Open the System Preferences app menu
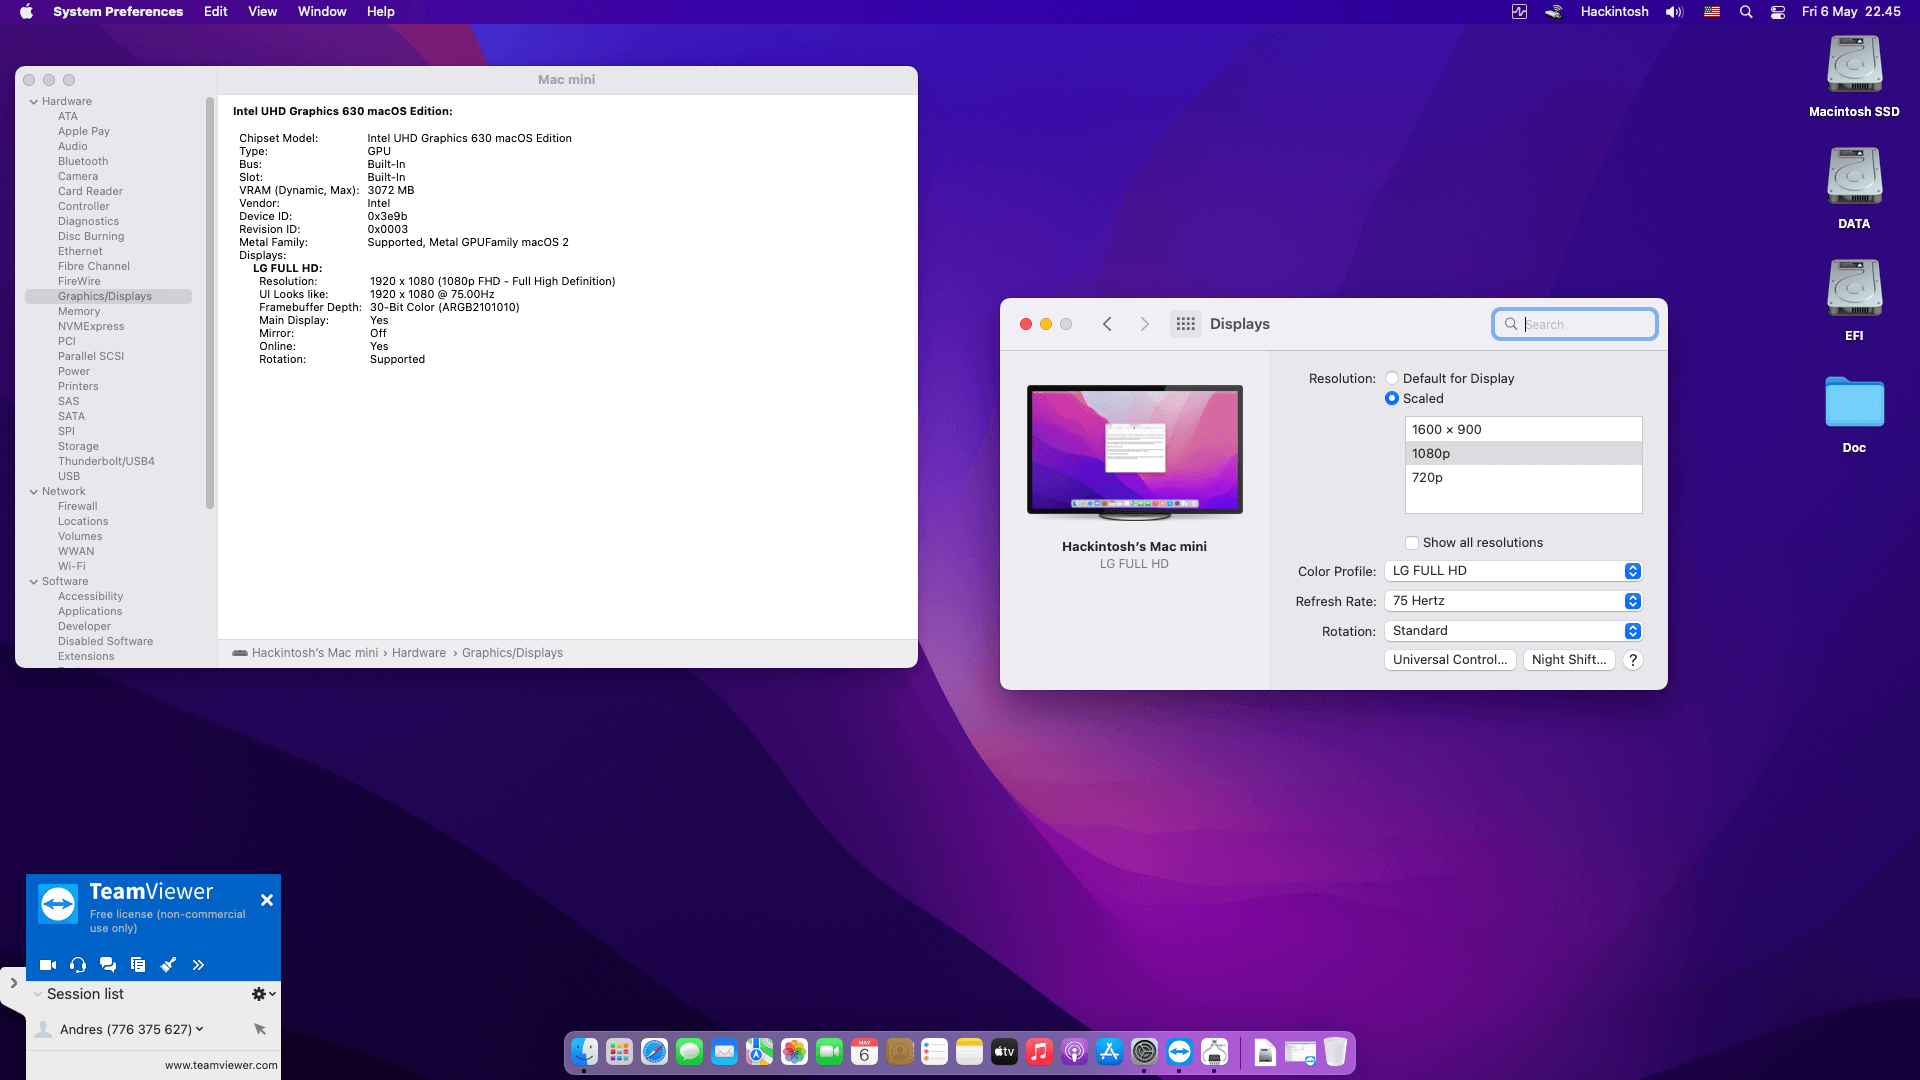Viewport: 1920px width, 1080px height. 118,12
